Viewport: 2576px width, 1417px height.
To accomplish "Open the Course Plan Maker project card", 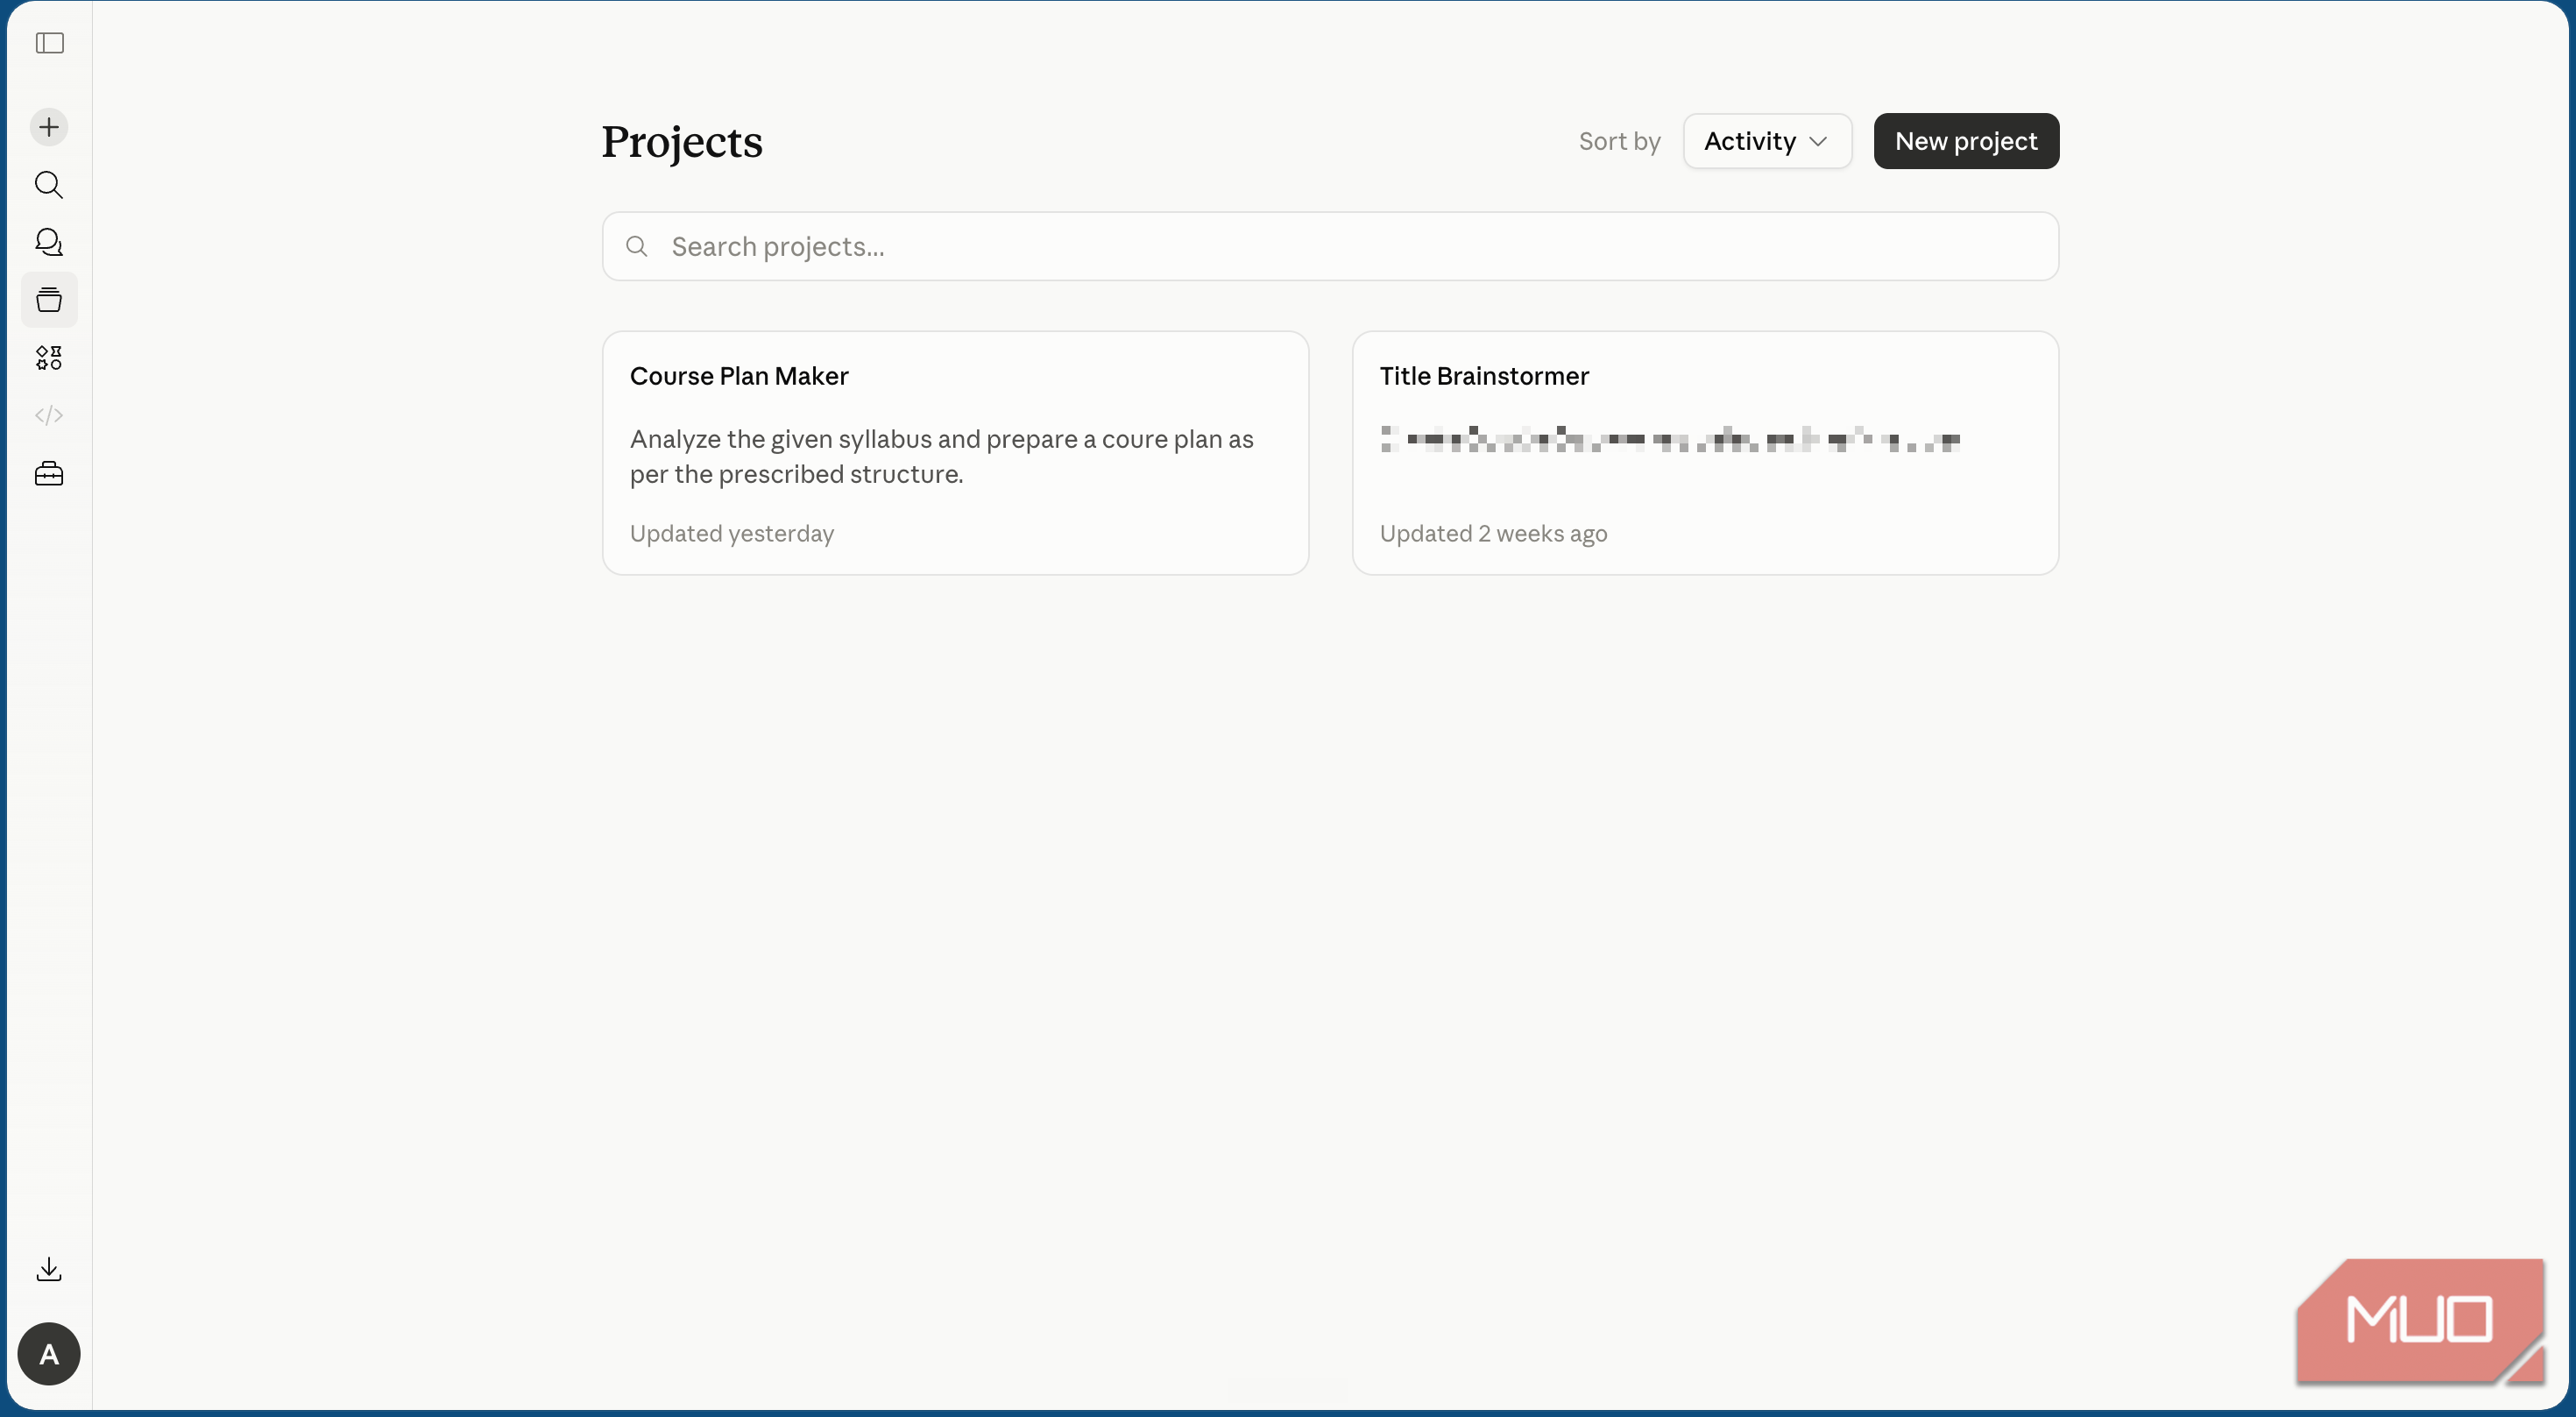I will pos(955,453).
